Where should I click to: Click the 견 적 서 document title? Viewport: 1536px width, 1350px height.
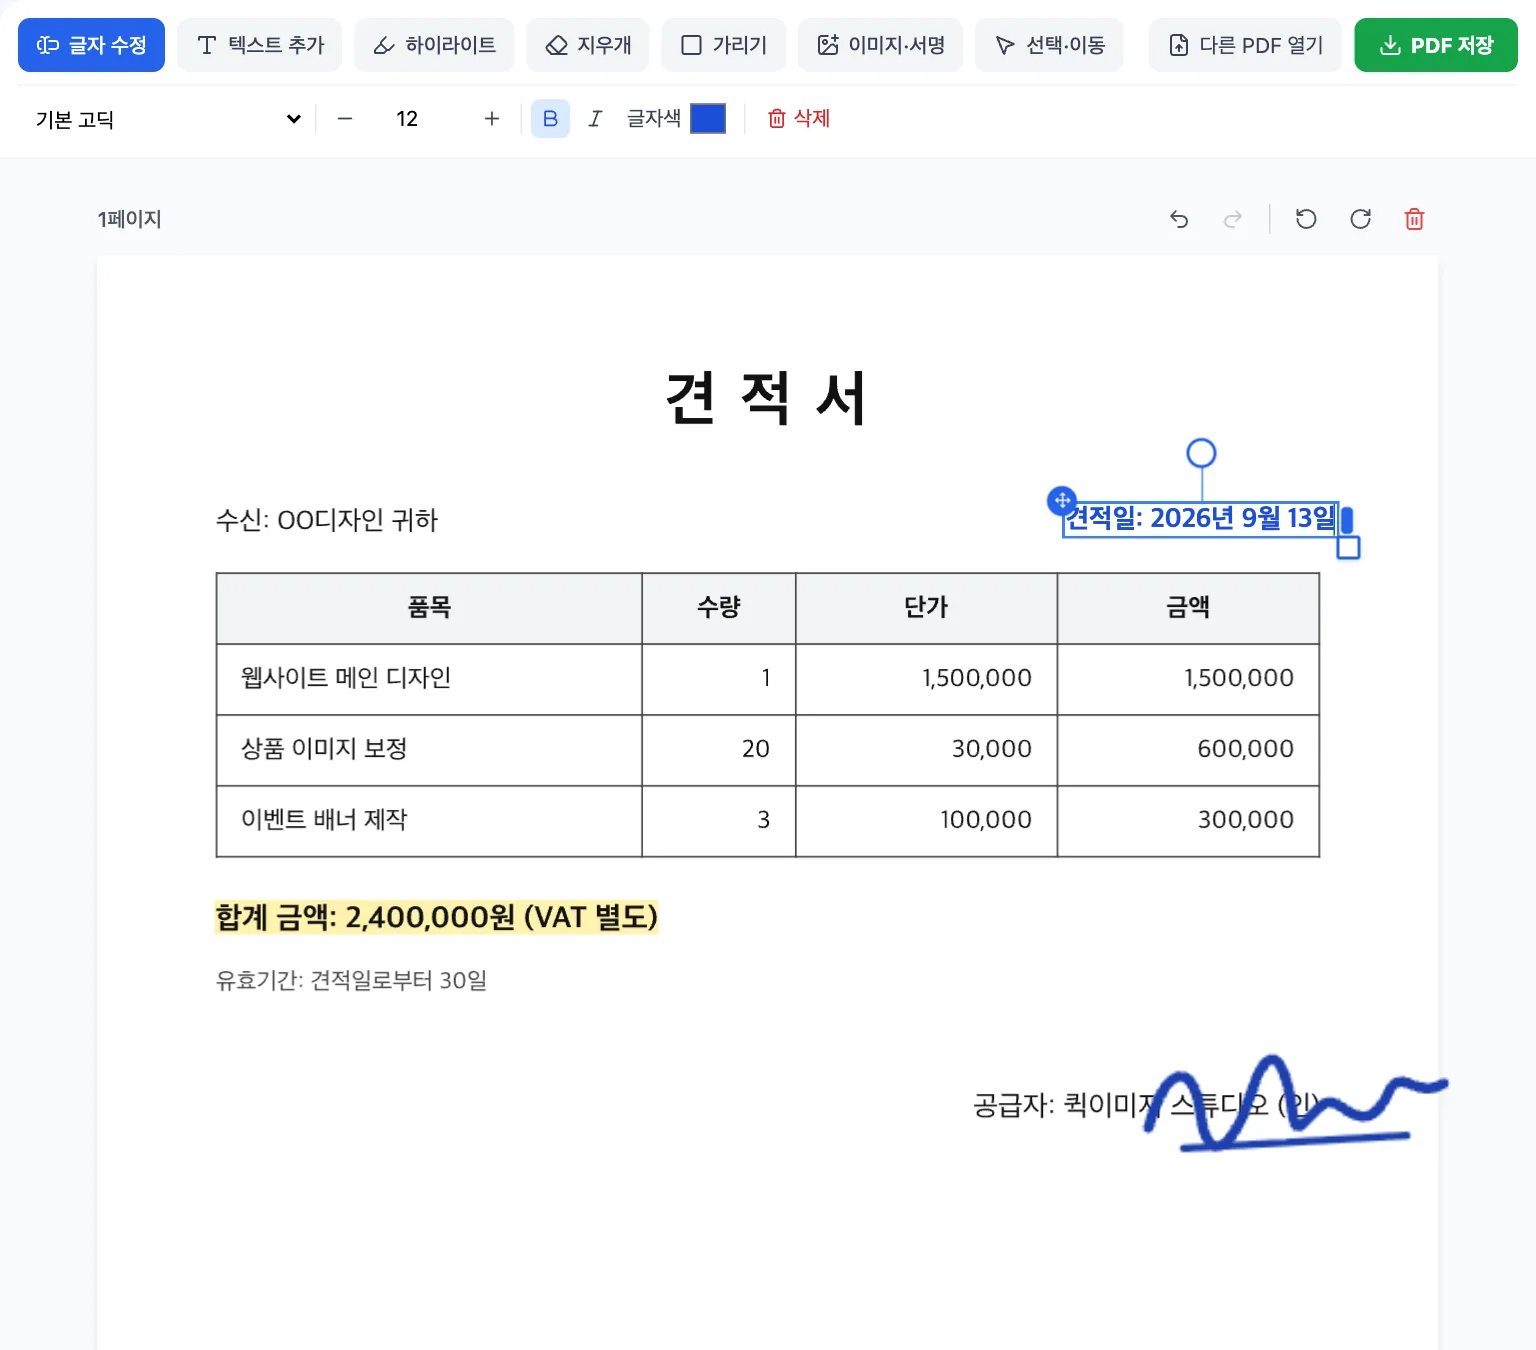(766, 398)
